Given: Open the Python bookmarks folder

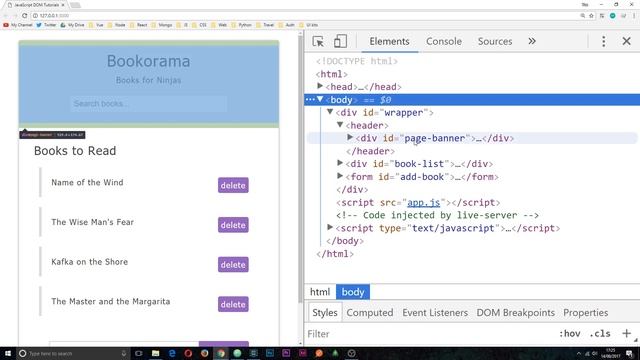Looking at the screenshot, I should click(x=241, y=25).
